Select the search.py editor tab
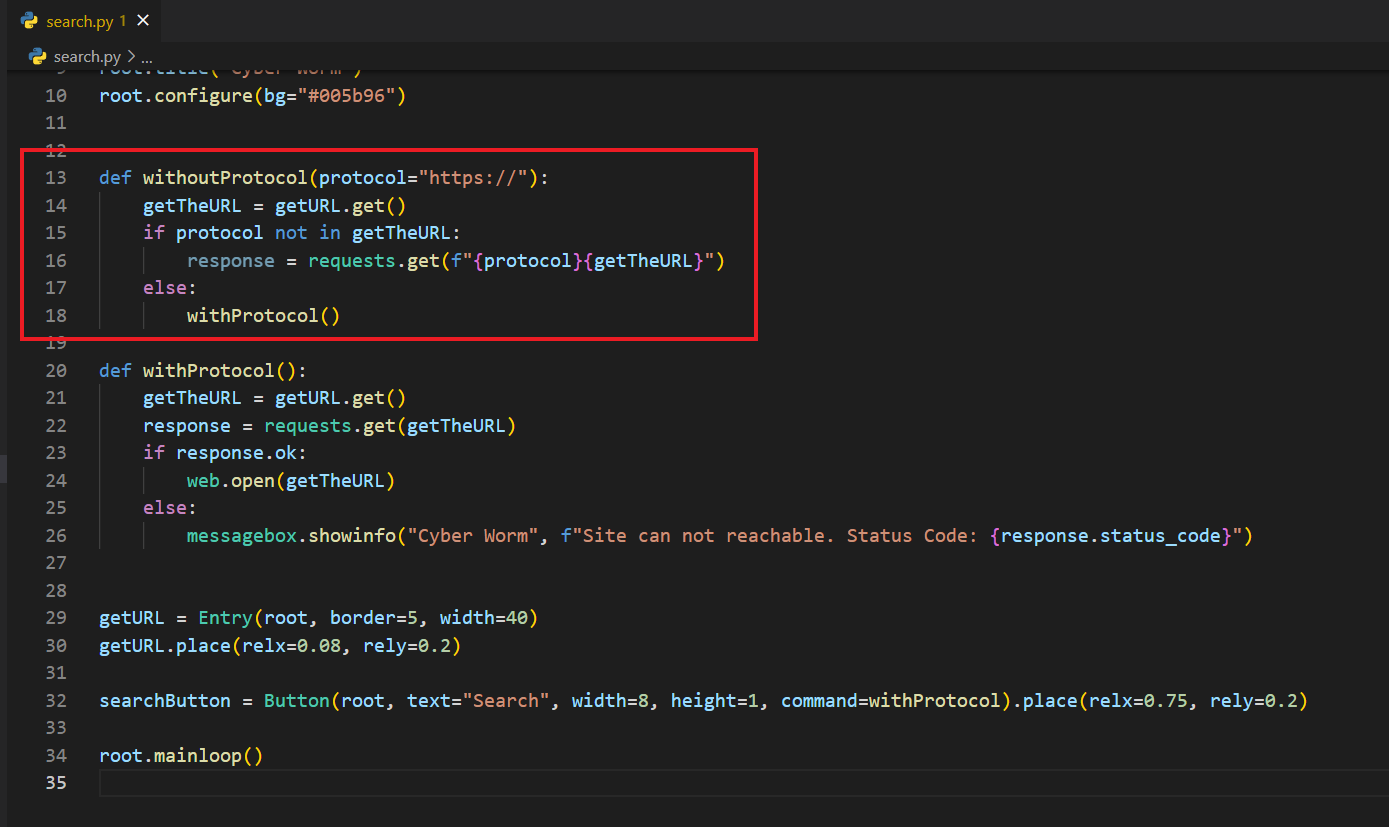 78,21
